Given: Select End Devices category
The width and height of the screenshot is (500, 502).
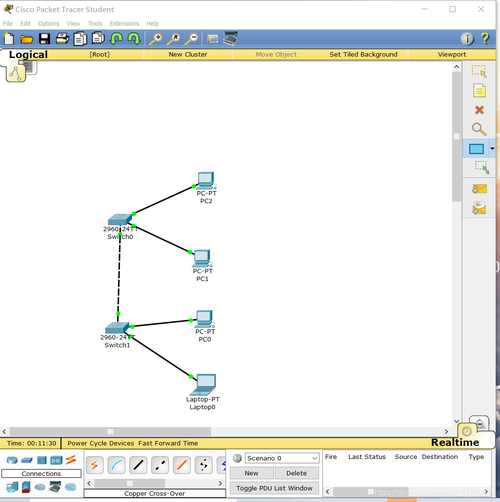Looking at the screenshot, I should click(12, 487).
